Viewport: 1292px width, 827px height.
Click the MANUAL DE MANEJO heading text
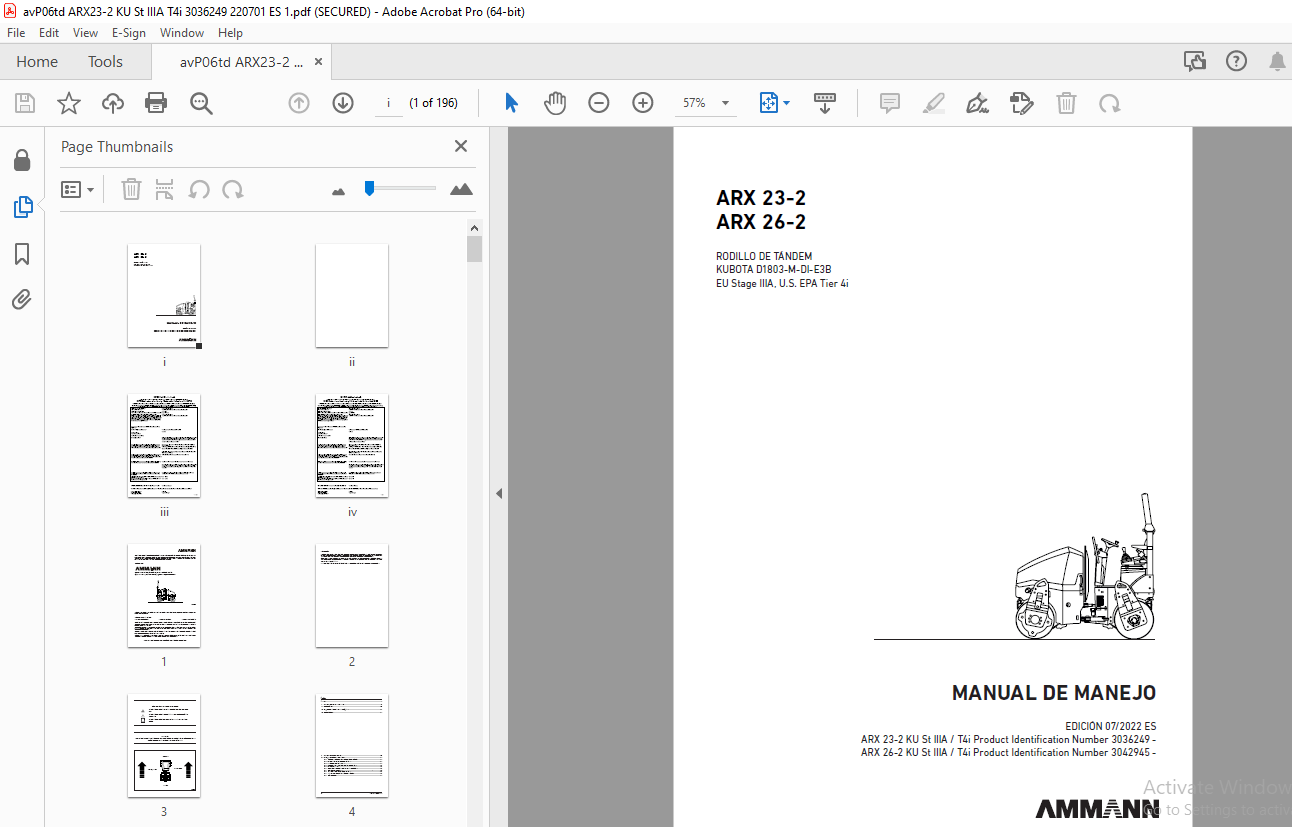click(1054, 693)
